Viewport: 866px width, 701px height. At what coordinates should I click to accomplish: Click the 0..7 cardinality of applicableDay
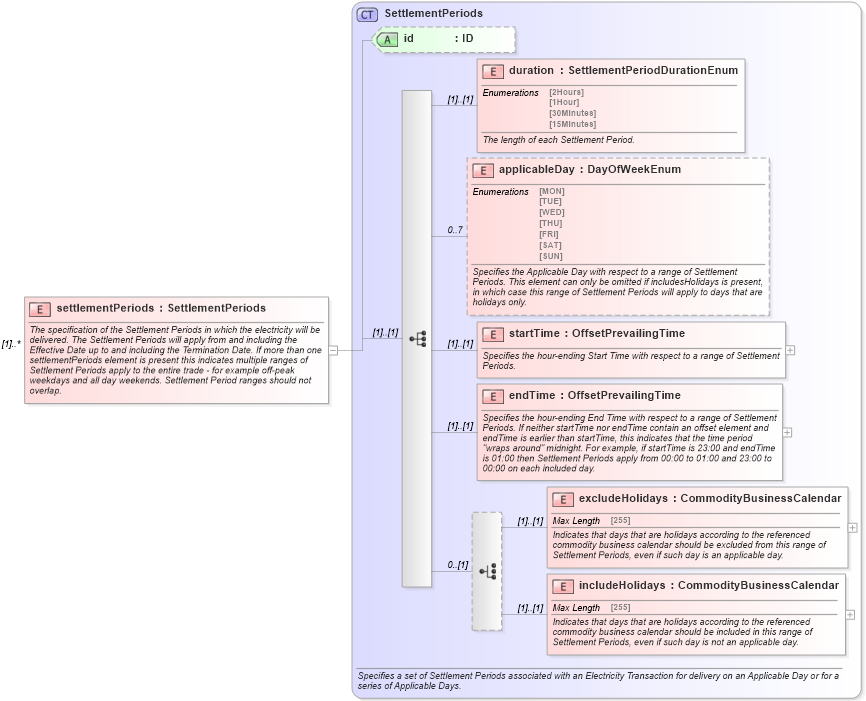(x=455, y=230)
